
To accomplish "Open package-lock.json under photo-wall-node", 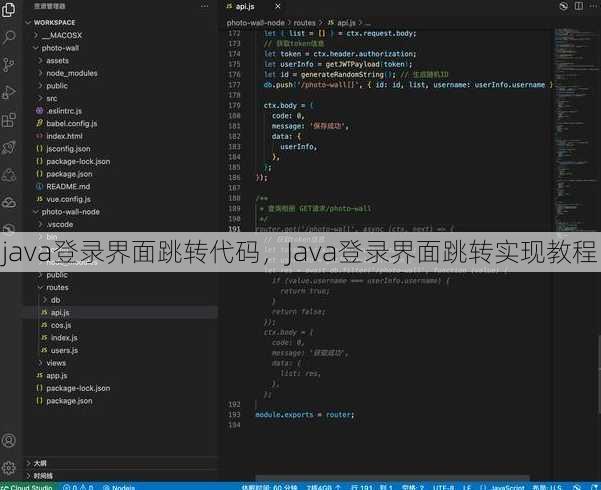I will [78, 388].
